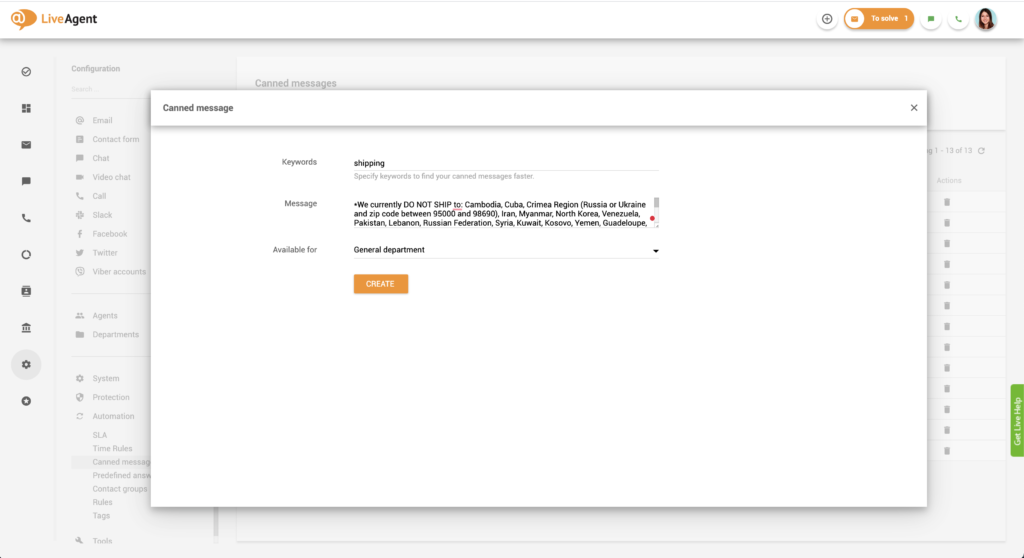Expand the Automation section in Configuration
Image resolution: width=1024 pixels, height=558 pixels.
point(113,416)
